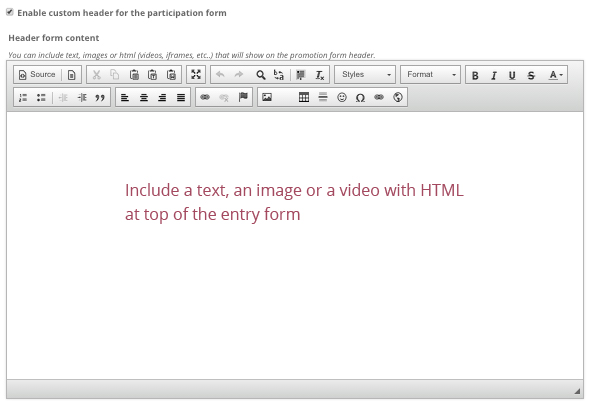This screenshot has width=589, height=406.
Task: Toggle underline formatting
Action: point(512,75)
